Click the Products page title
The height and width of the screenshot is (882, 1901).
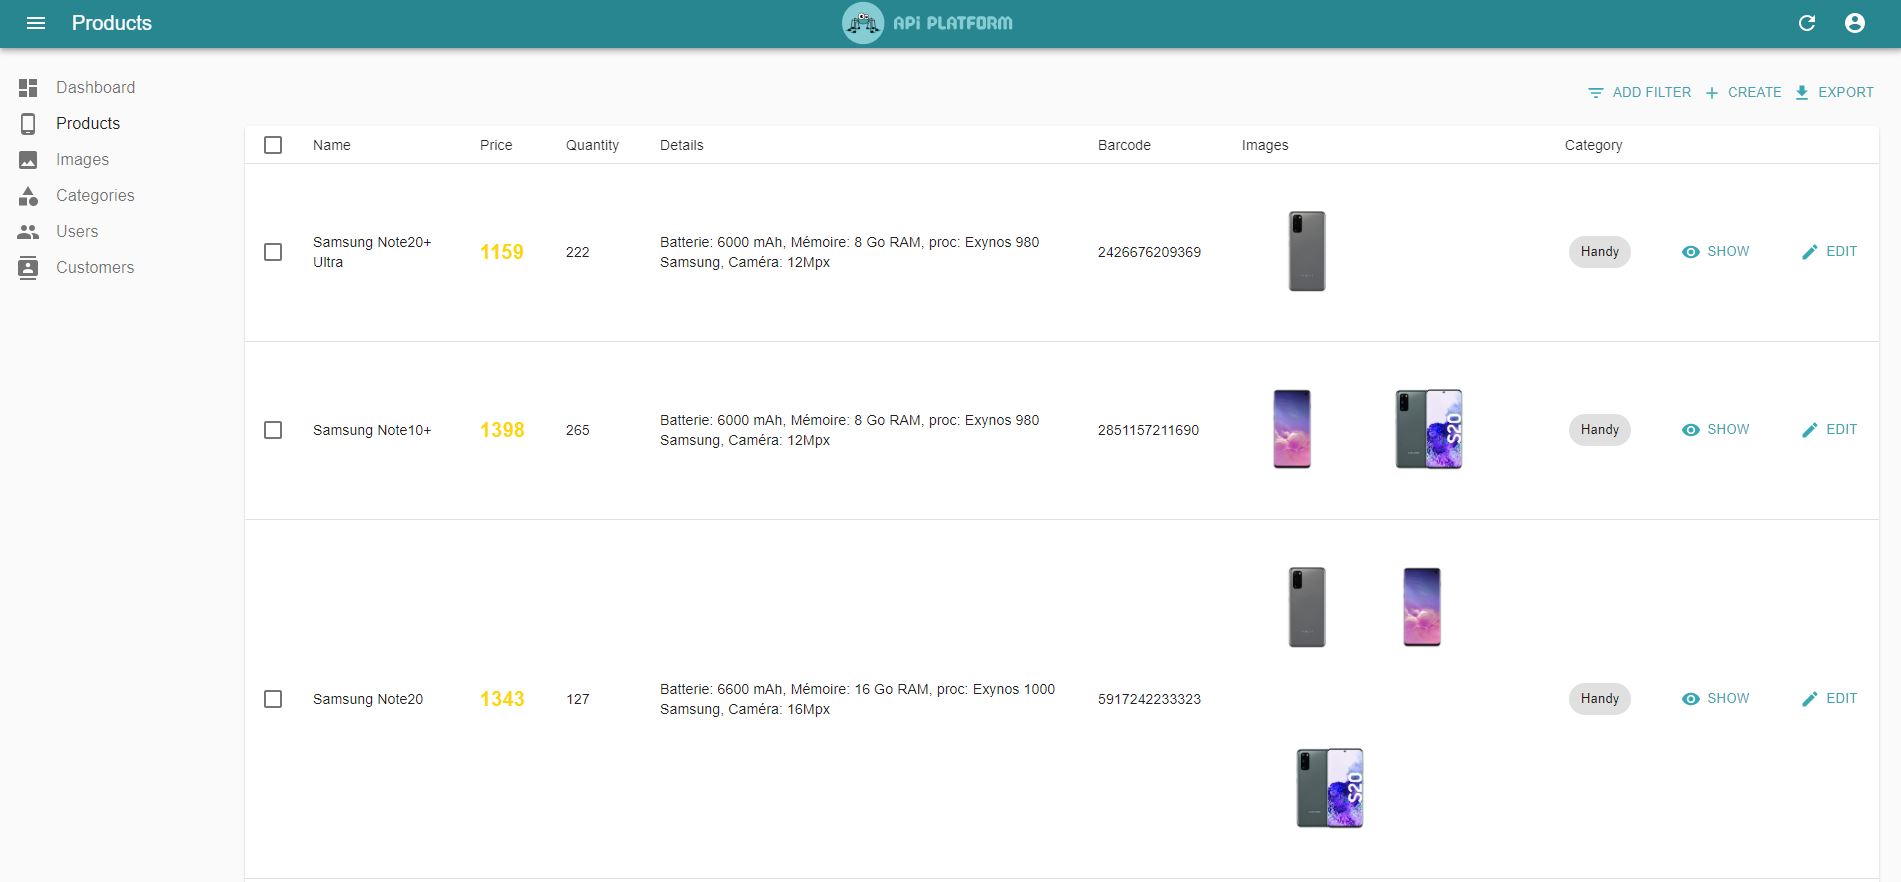(112, 23)
